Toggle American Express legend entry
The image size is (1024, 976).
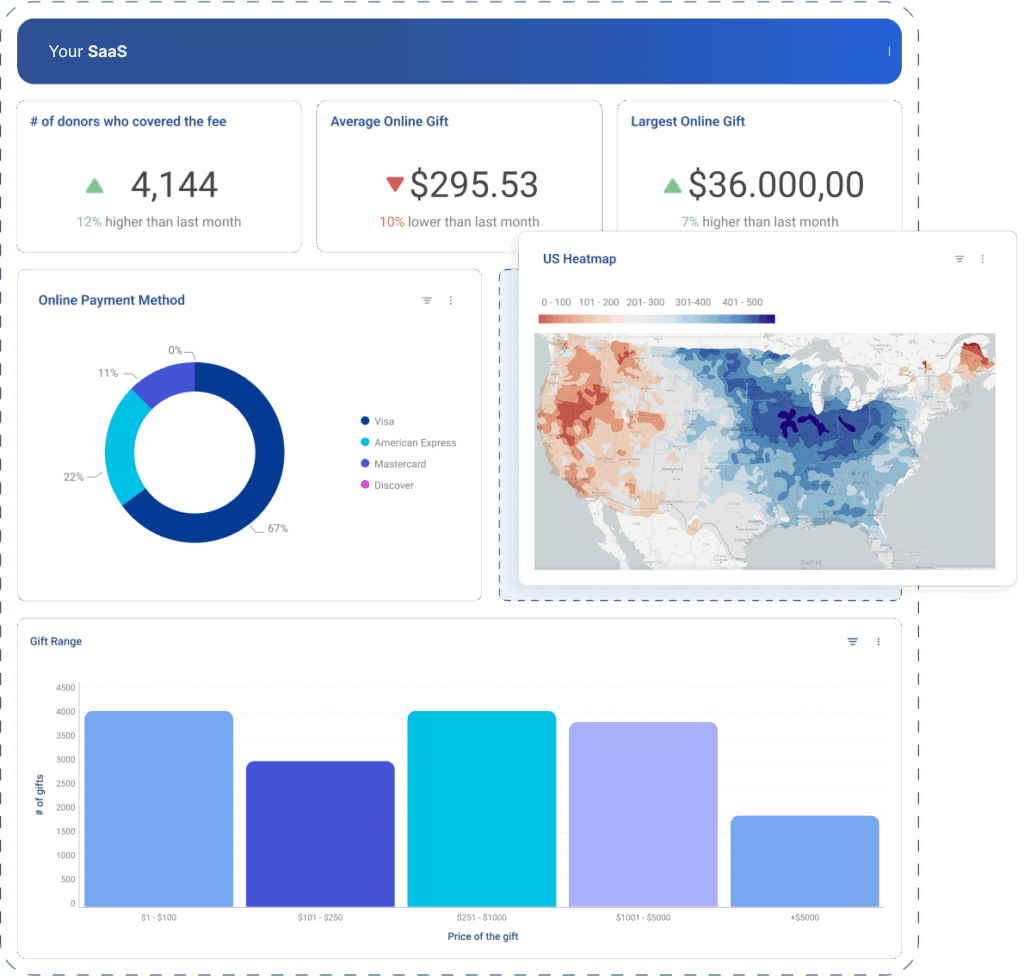pyautogui.click(x=414, y=443)
